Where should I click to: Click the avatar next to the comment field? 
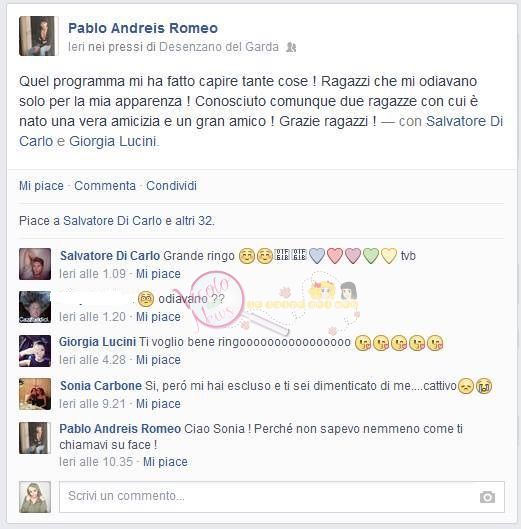pos(35,497)
